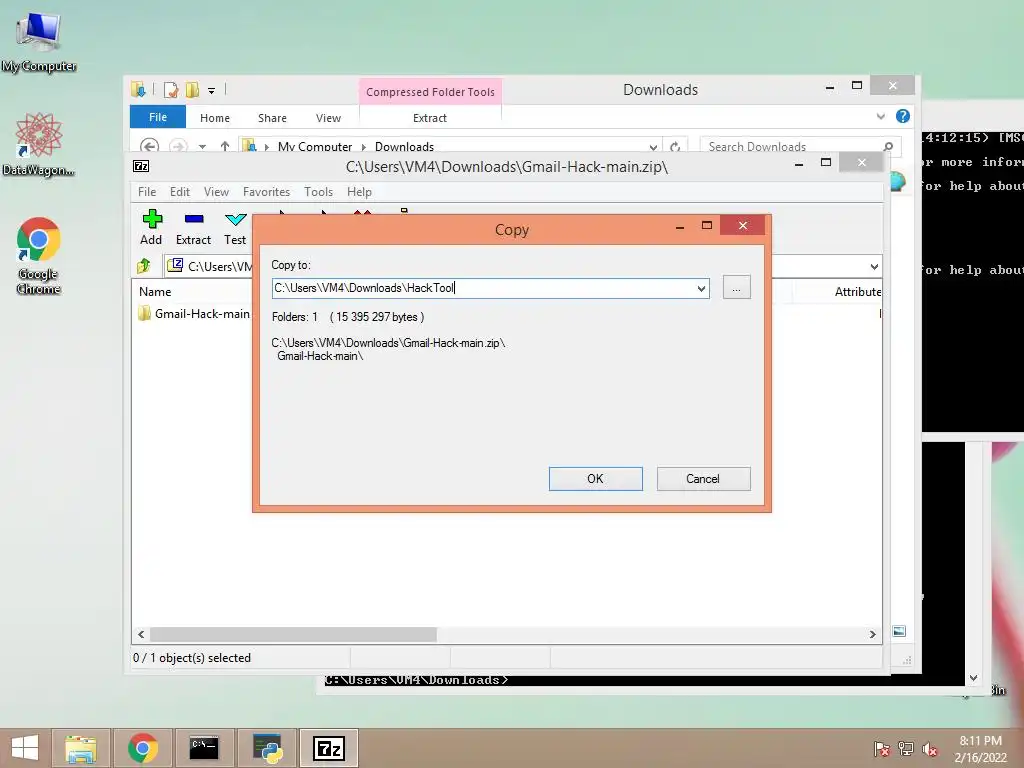Open DataWagon desktop shortcut
This screenshot has width=1024, height=768.
coord(39,144)
